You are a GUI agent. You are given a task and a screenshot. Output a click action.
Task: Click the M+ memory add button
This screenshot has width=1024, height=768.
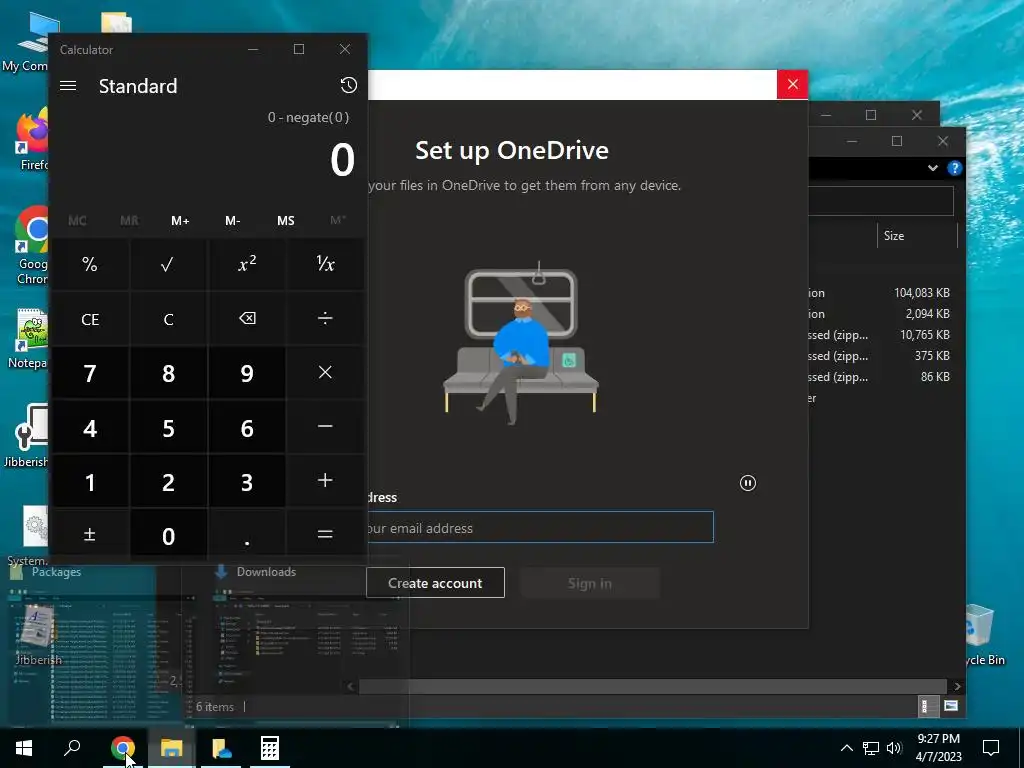180,221
